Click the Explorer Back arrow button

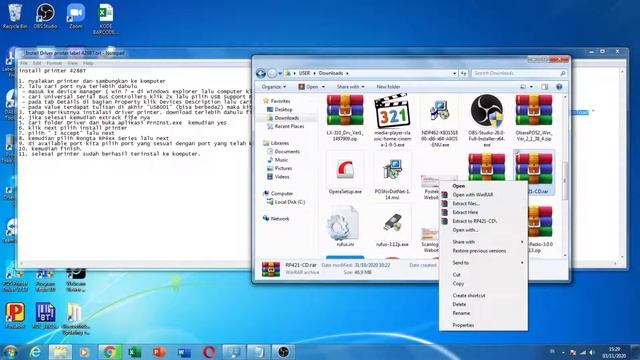click(261, 73)
